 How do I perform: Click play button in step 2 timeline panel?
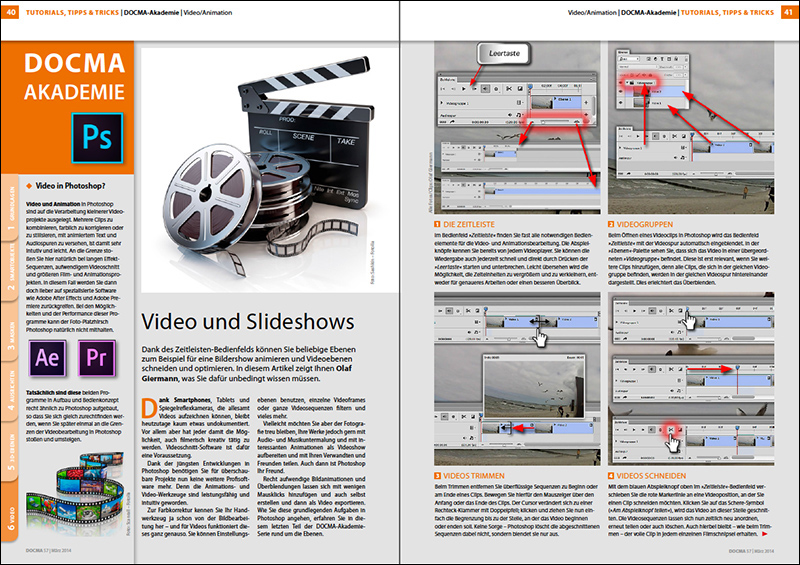638,136
